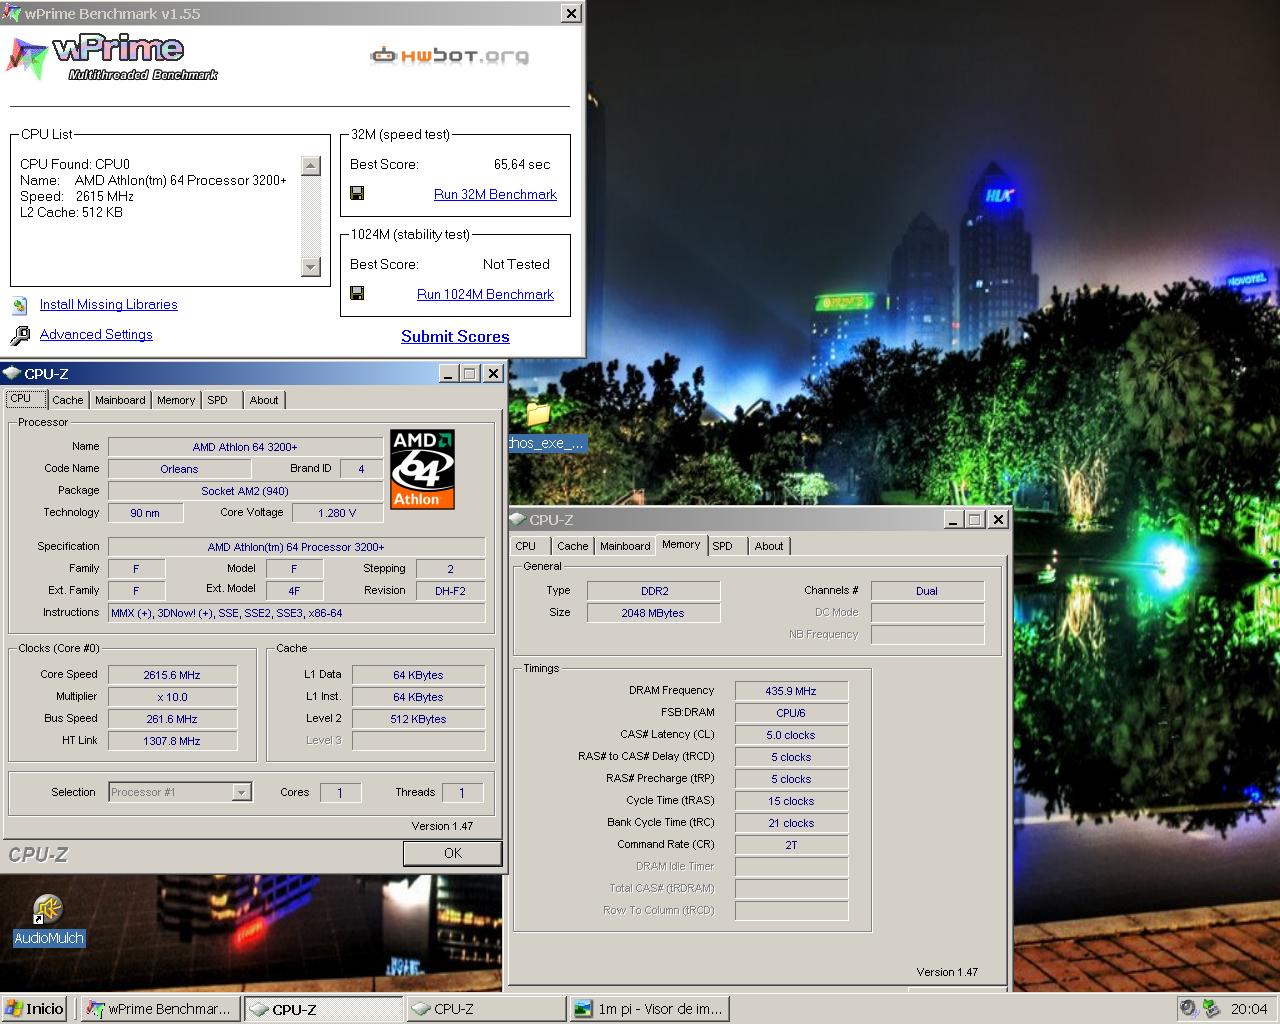The height and width of the screenshot is (1024, 1280).
Task: Click the Package Socket AM2 (940) field
Action: 245,491
